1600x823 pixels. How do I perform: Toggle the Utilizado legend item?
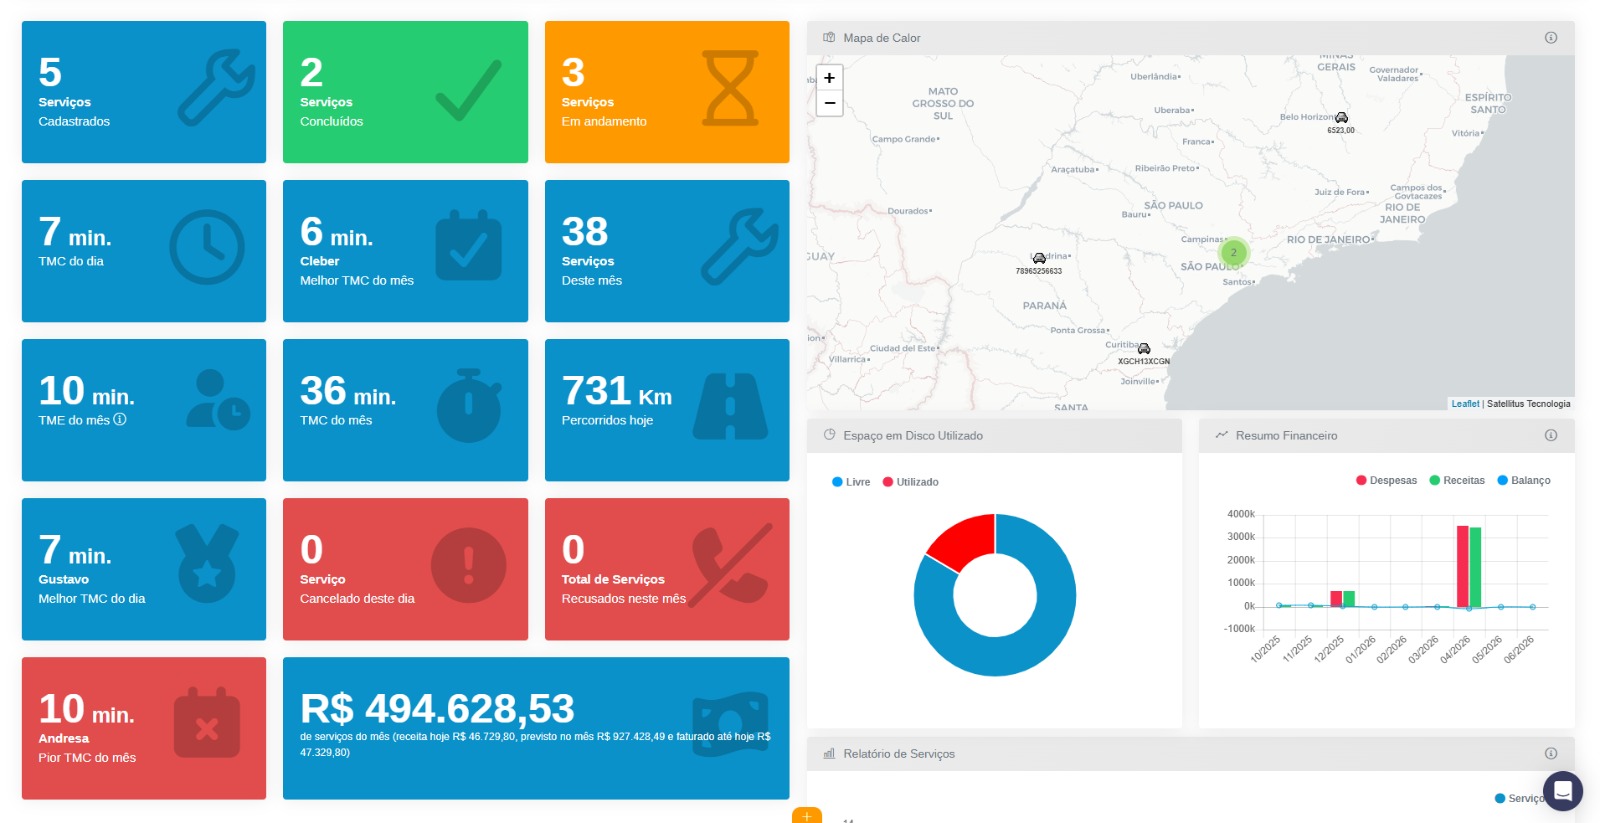click(x=910, y=482)
